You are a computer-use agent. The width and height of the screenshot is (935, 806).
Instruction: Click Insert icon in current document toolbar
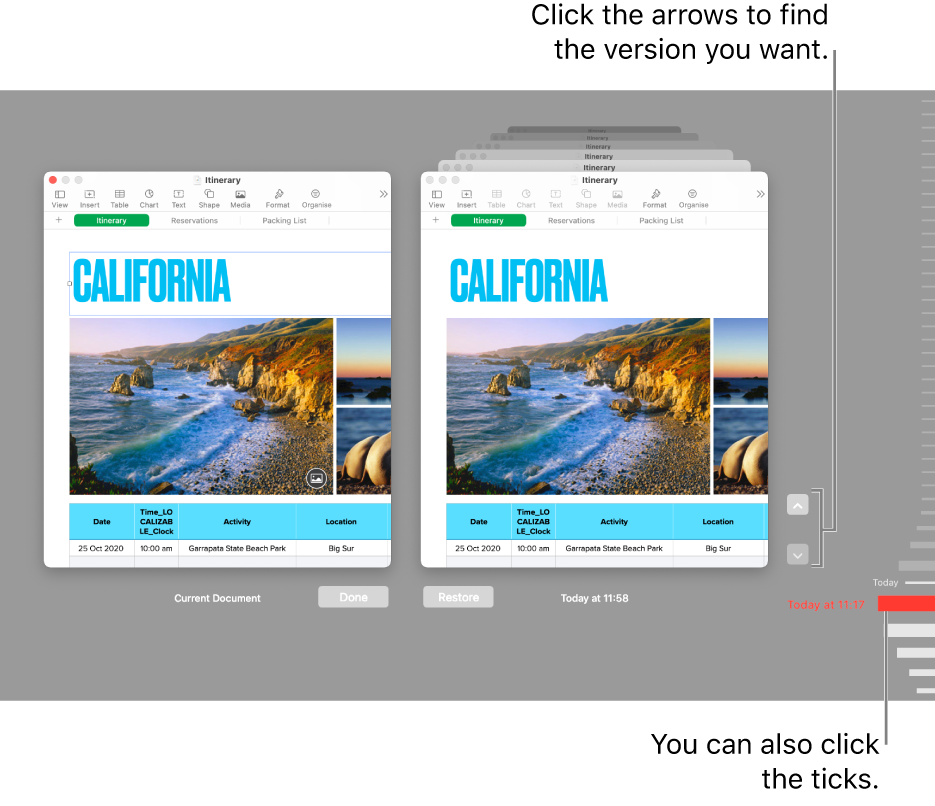click(89, 199)
